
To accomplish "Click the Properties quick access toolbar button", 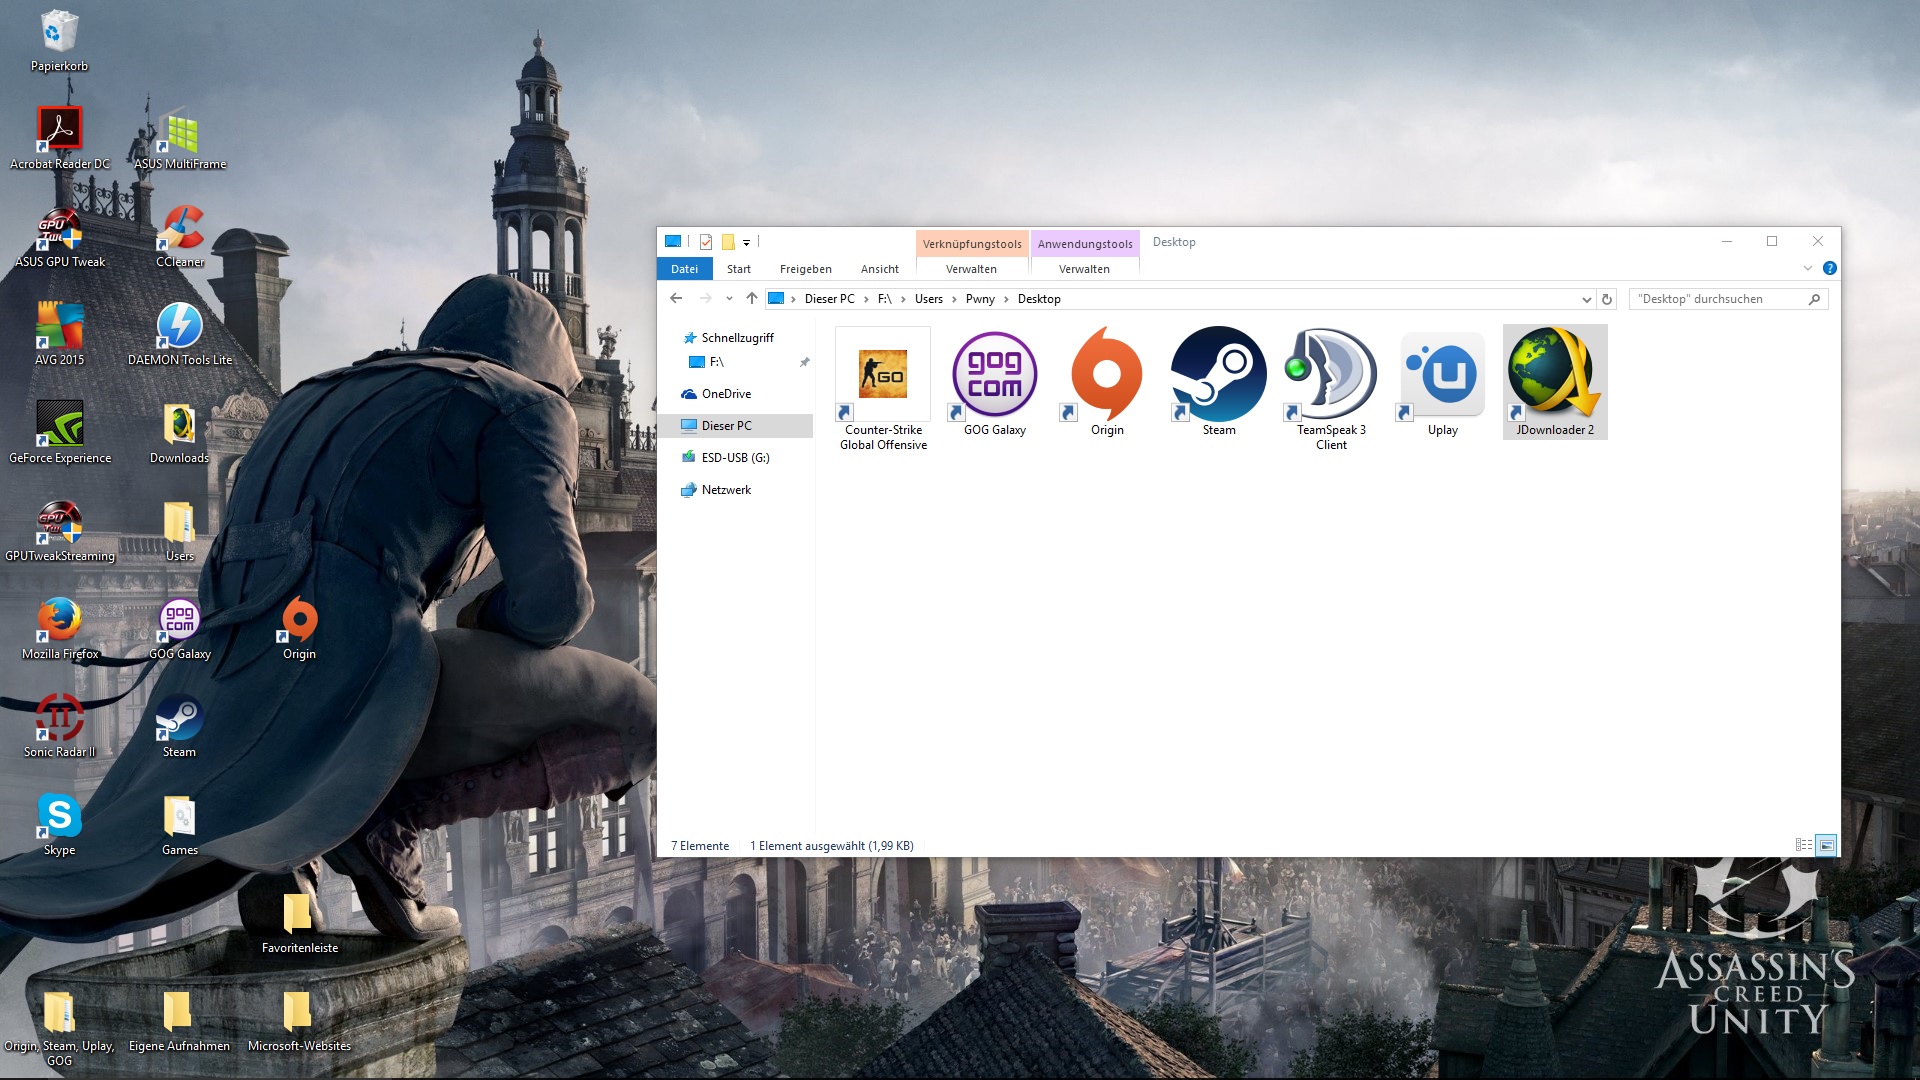I will click(706, 242).
